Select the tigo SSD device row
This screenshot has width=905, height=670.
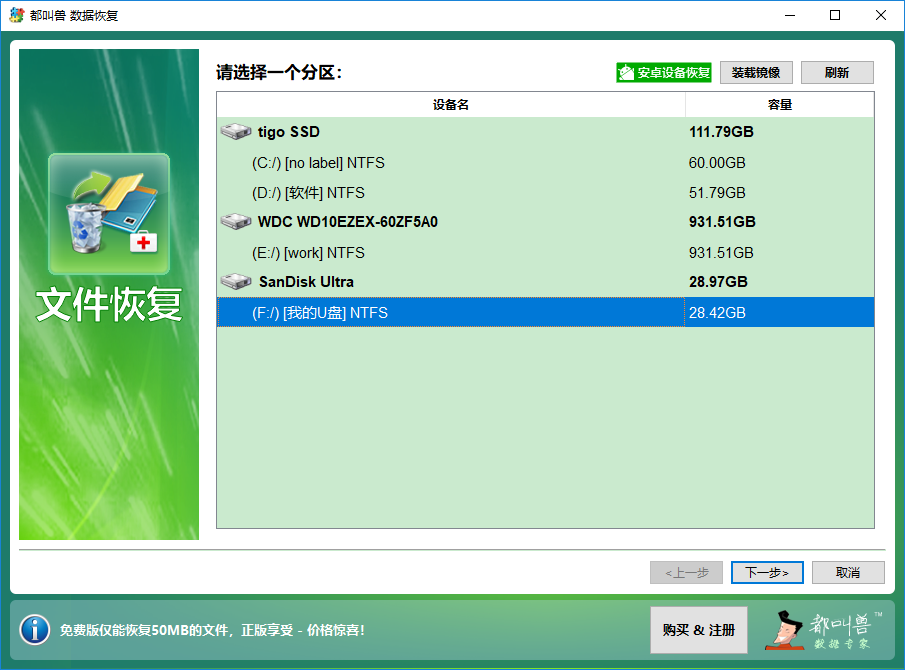tap(545, 132)
